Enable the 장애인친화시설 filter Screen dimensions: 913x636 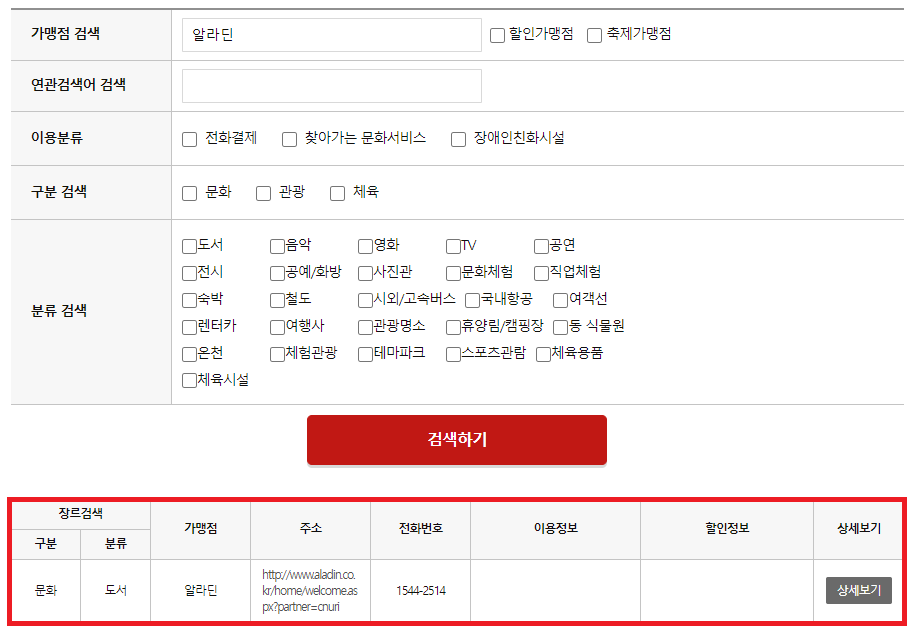[x=459, y=139]
